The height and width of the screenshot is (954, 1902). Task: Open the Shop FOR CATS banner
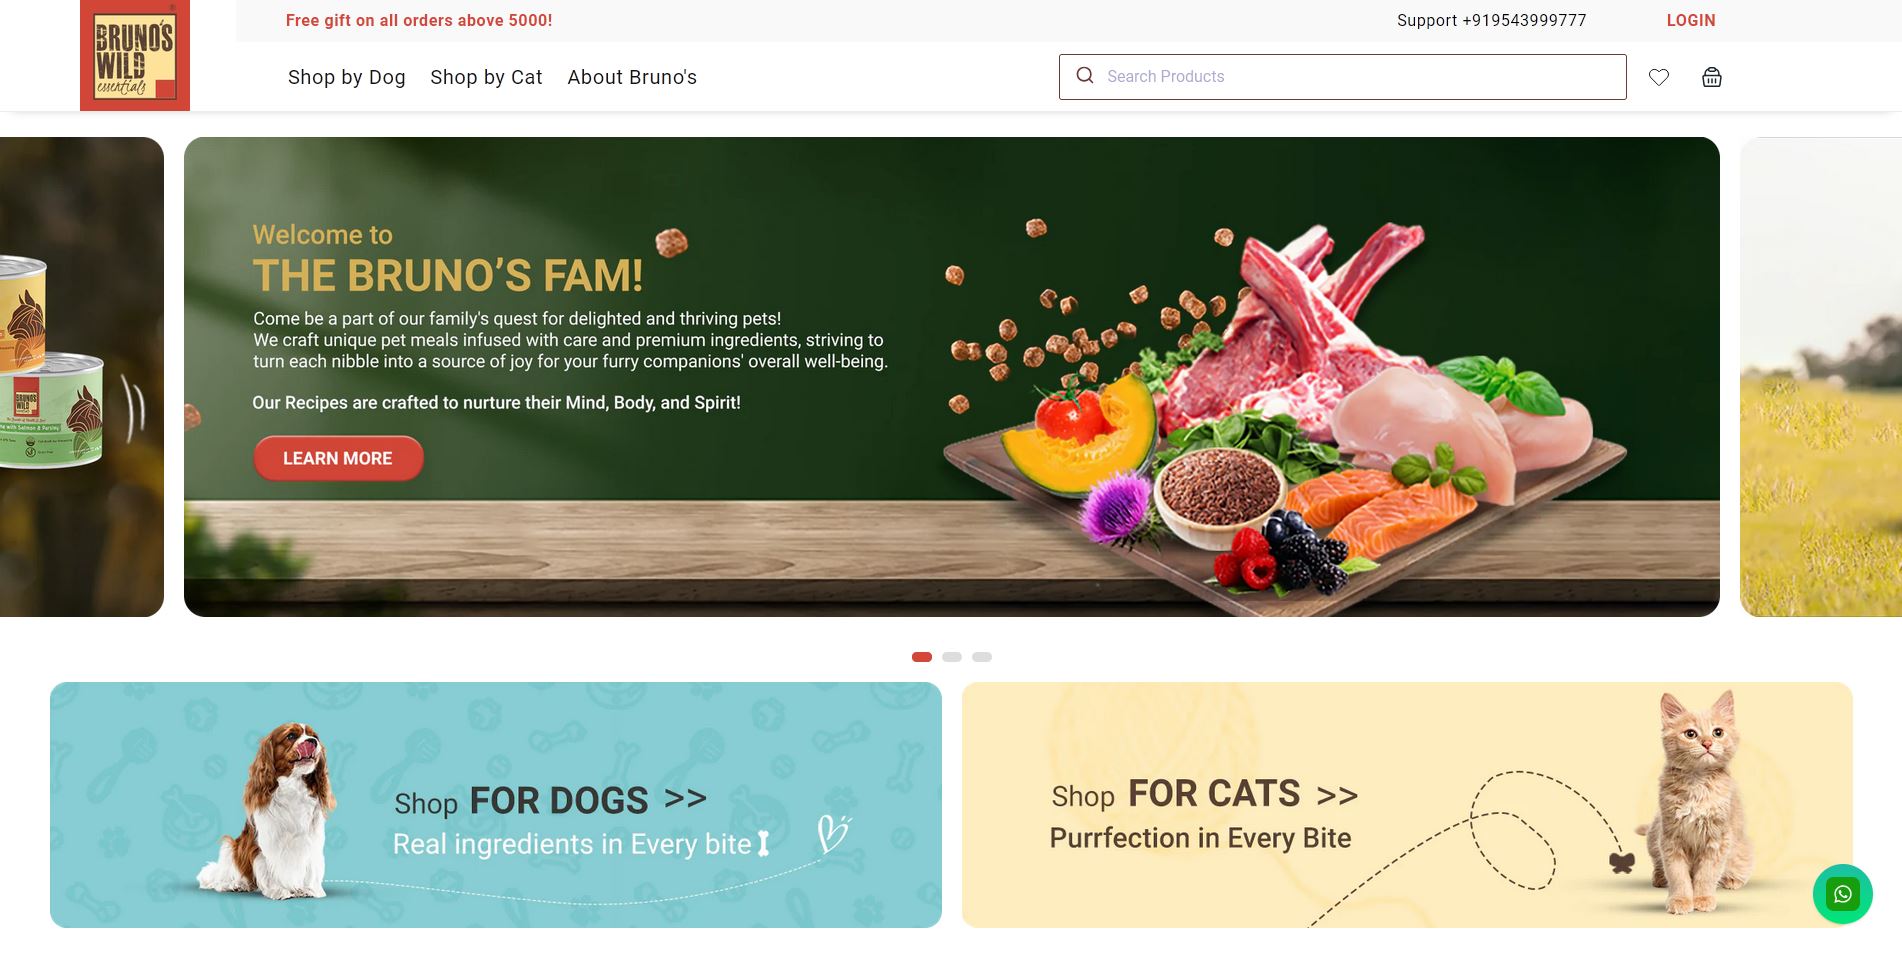1407,805
